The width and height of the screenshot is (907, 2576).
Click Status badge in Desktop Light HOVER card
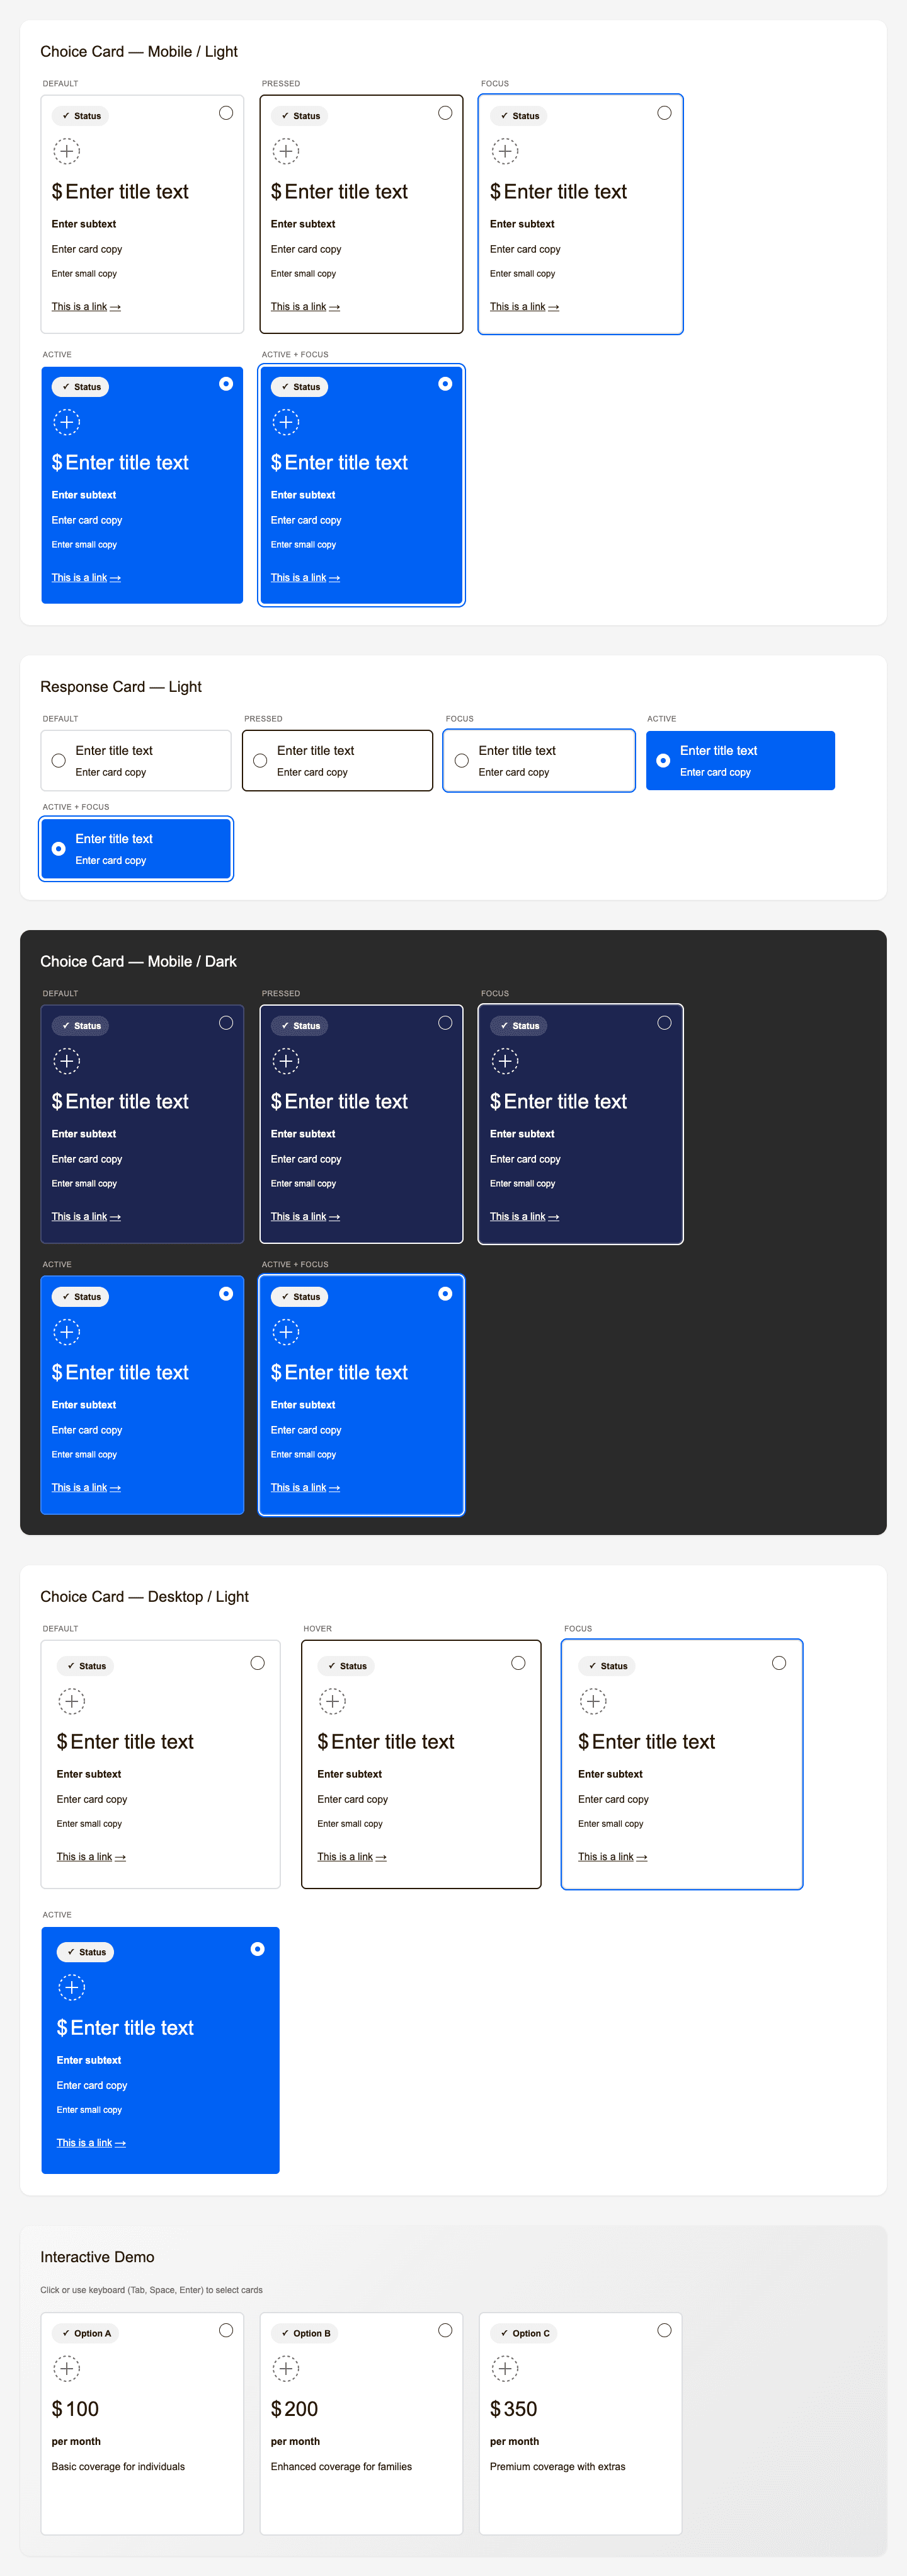click(346, 1667)
